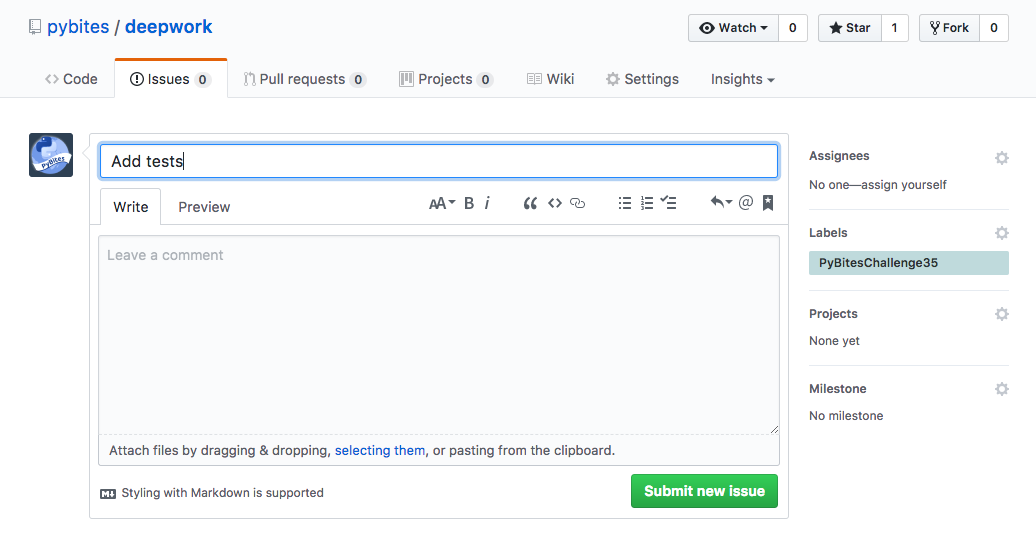This screenshot has height=547, width=1036.
Task: View the forks count
Action: [x=994, y=28]
